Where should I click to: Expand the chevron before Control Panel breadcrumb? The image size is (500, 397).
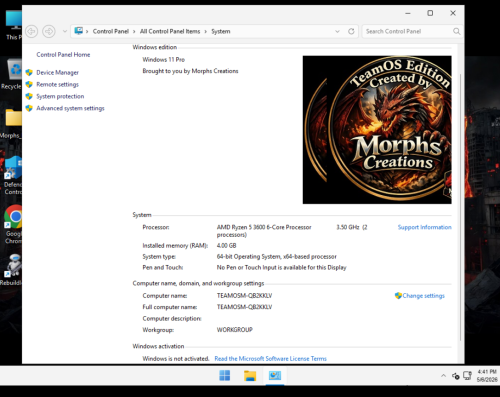tap(87, 32)
